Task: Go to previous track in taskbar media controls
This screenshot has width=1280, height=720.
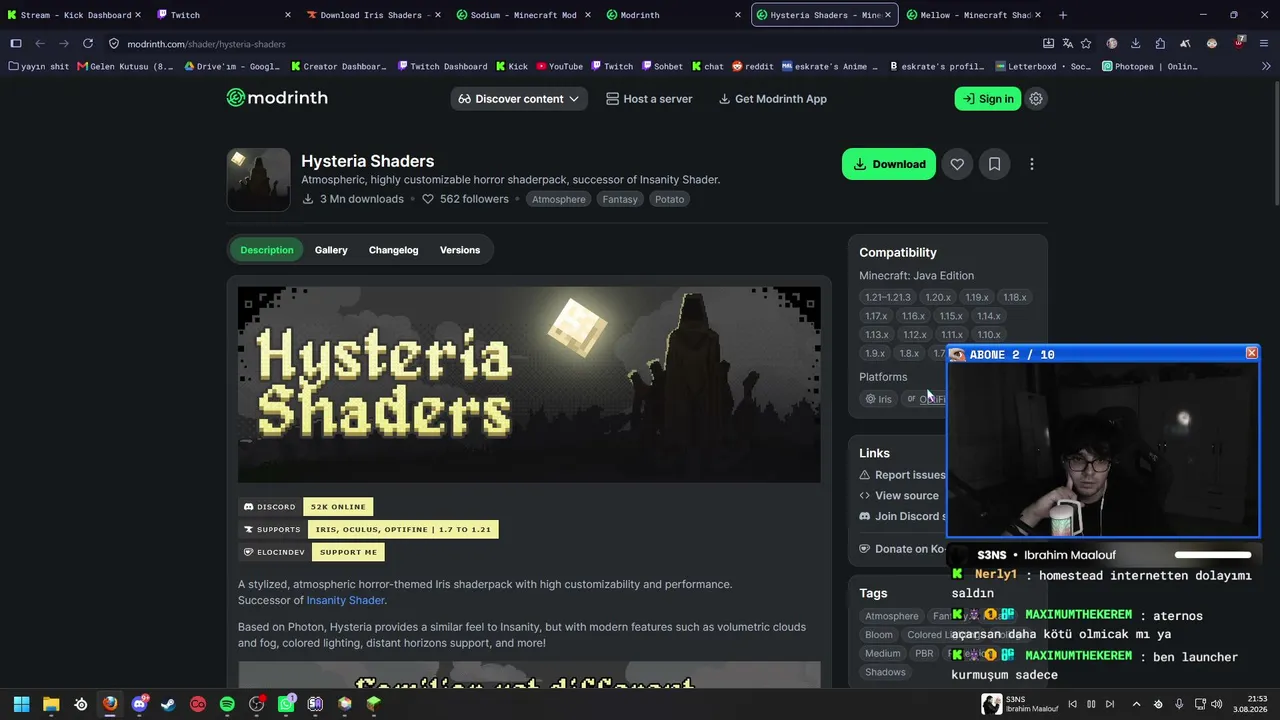Action: point(1072,704)
